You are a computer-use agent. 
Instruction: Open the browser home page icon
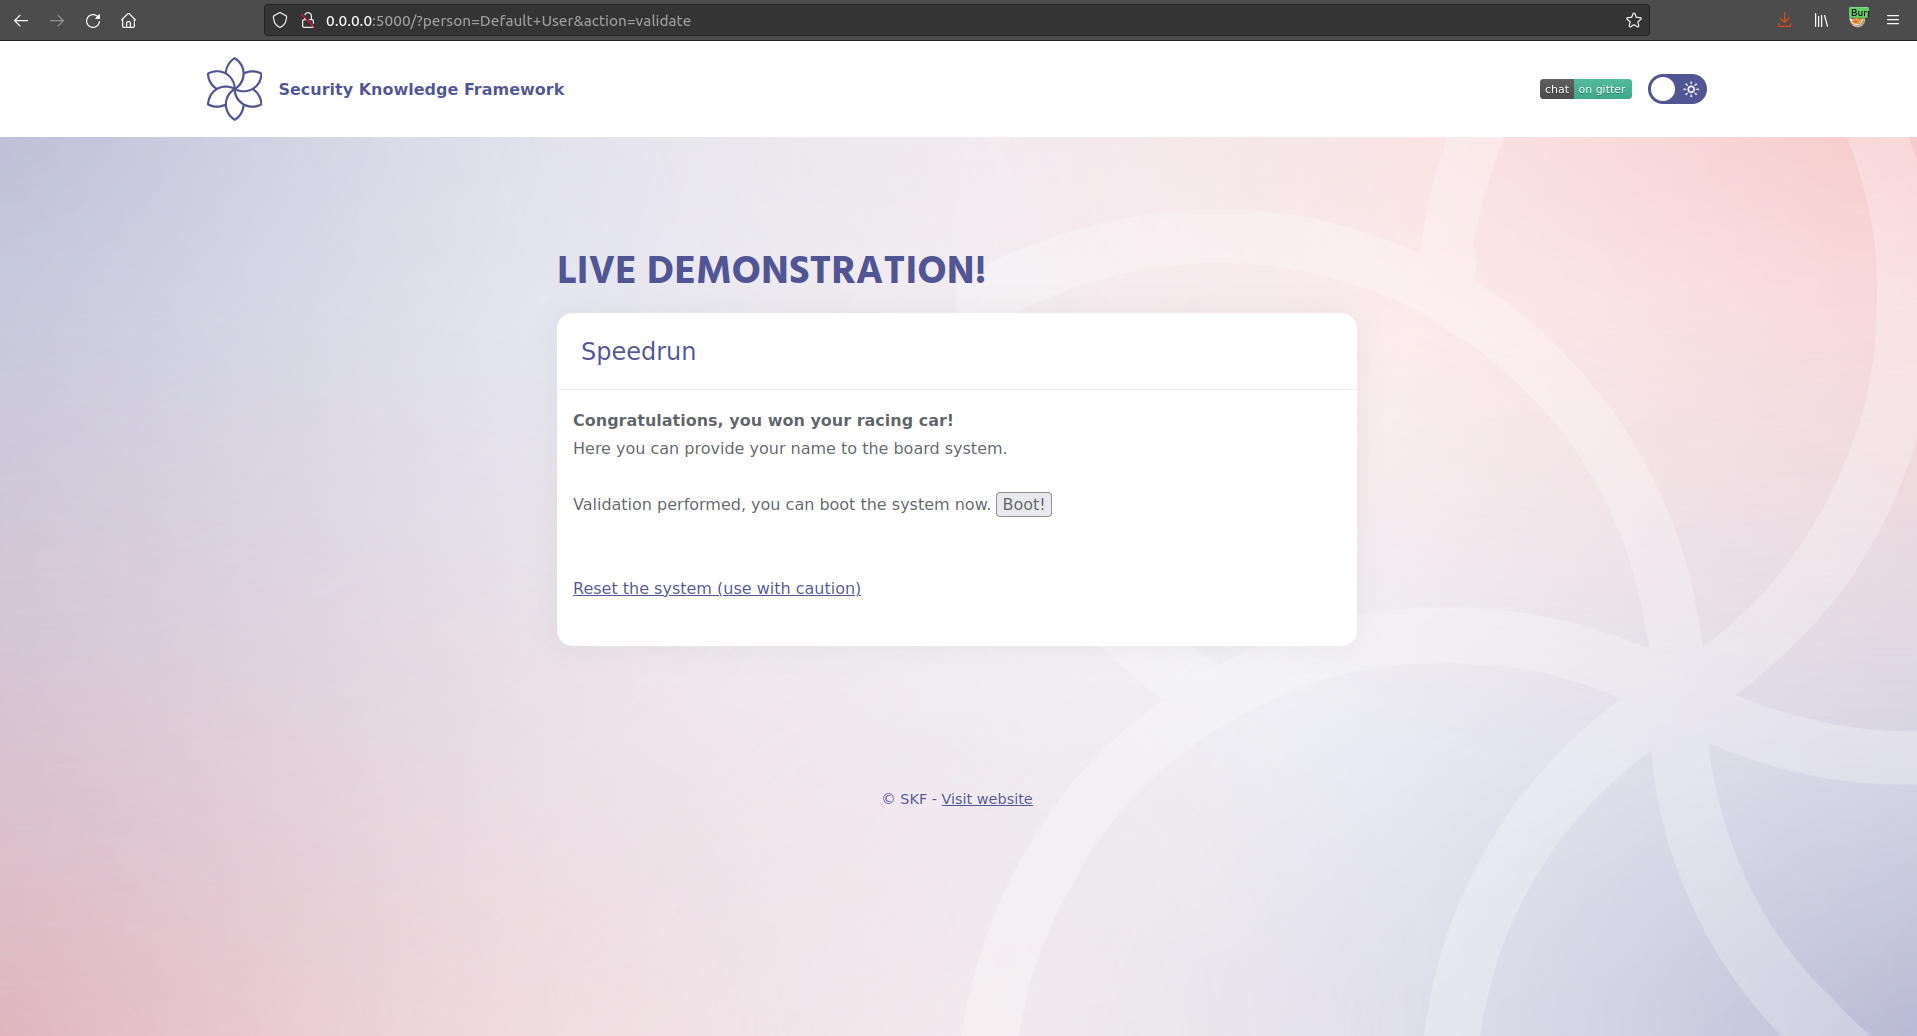128,20
